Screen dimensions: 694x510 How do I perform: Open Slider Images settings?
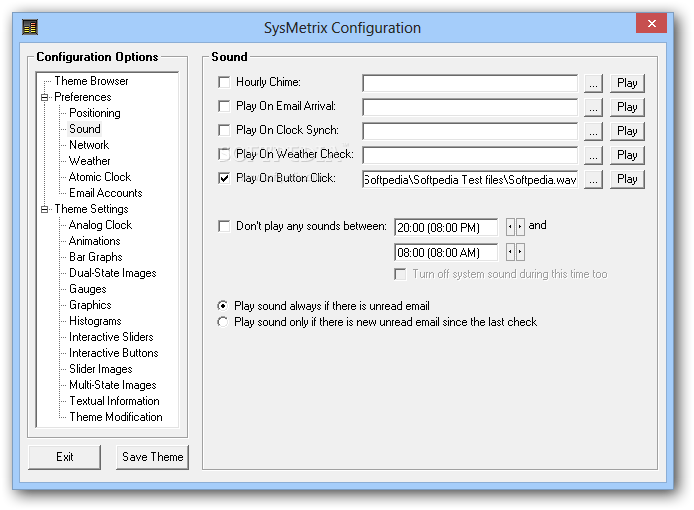tap(100, 369)
